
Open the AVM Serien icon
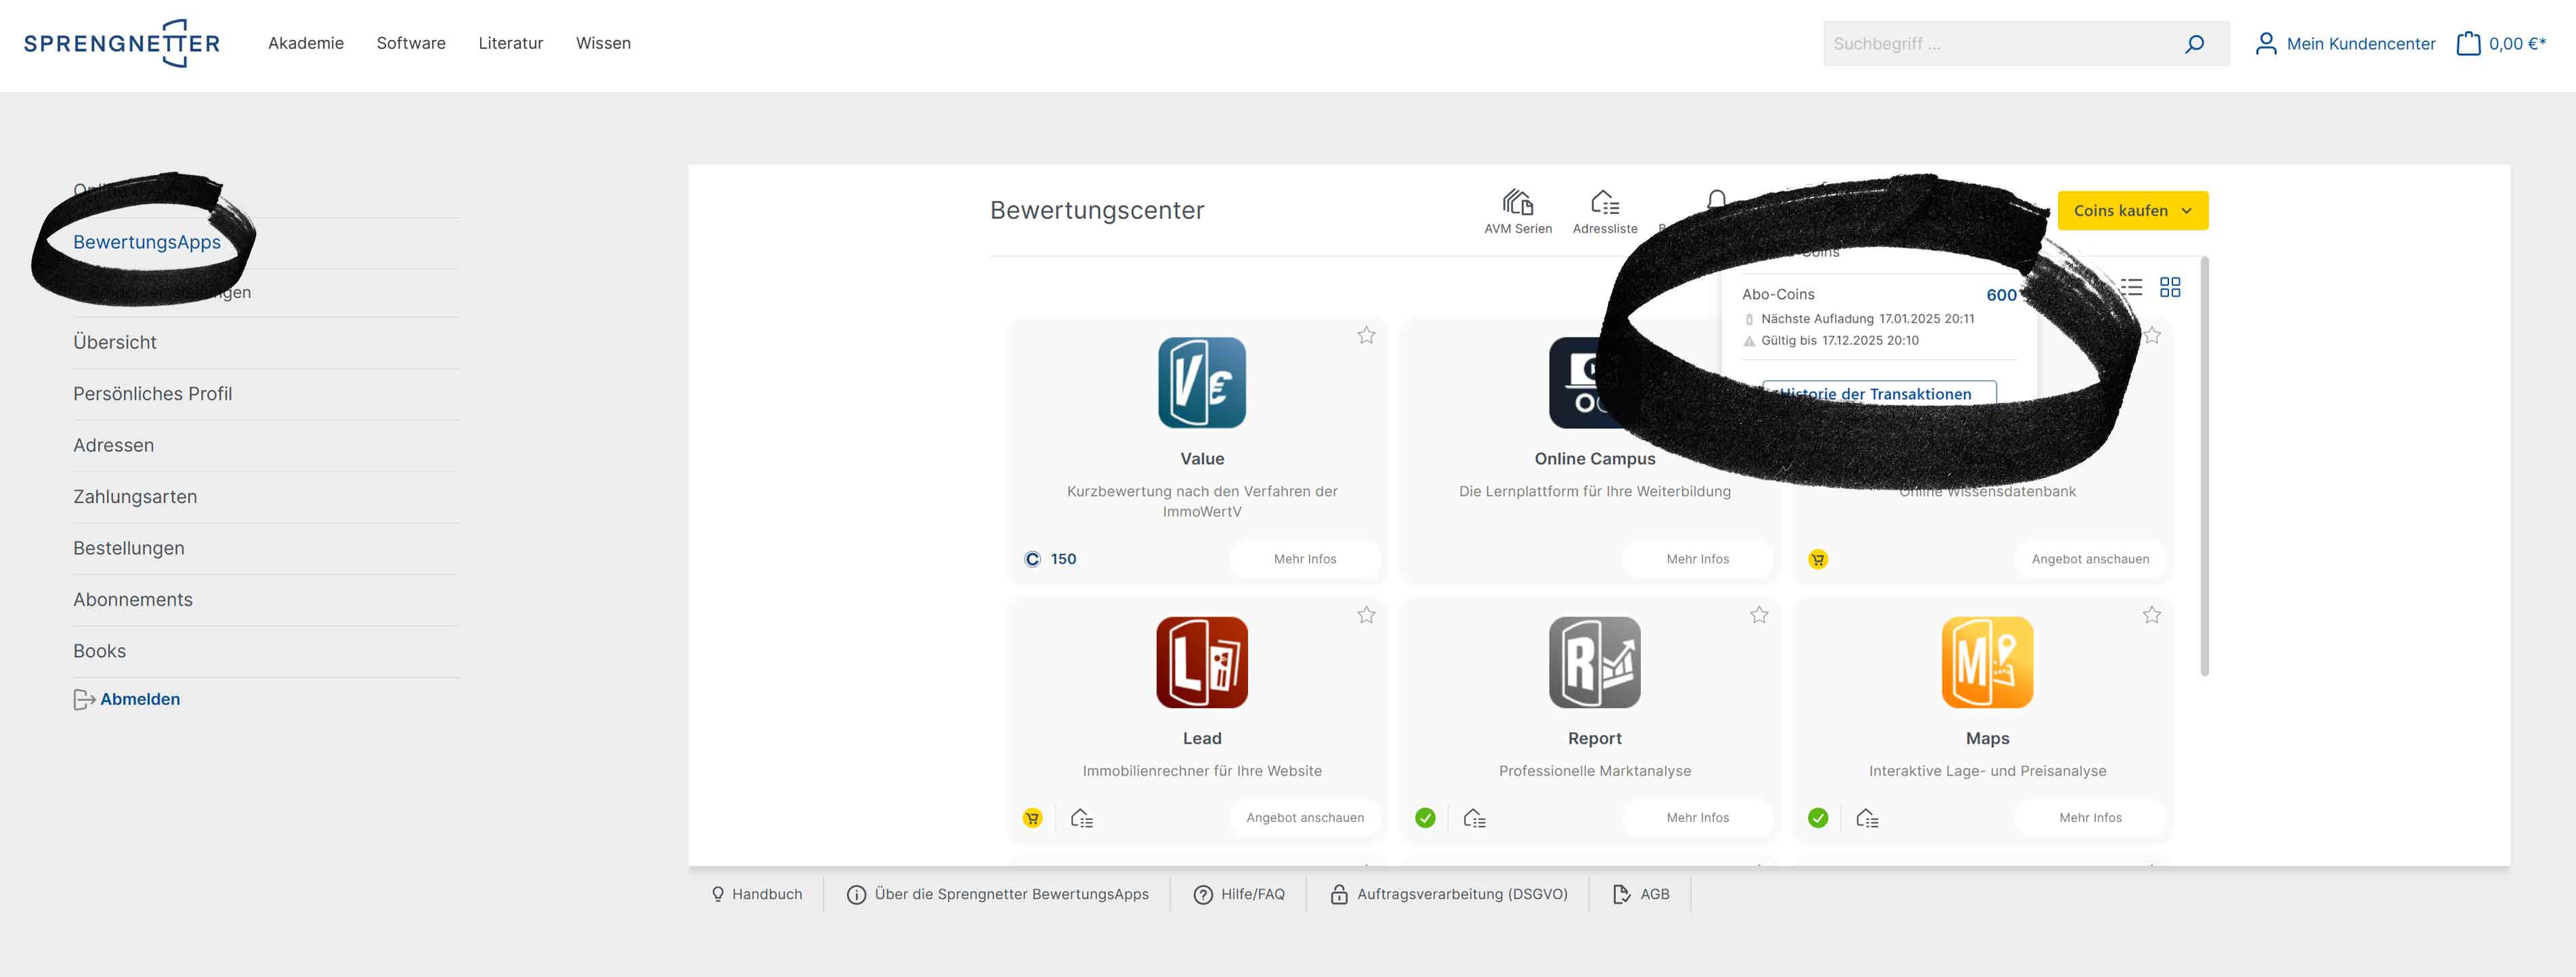pos(1517,203)
